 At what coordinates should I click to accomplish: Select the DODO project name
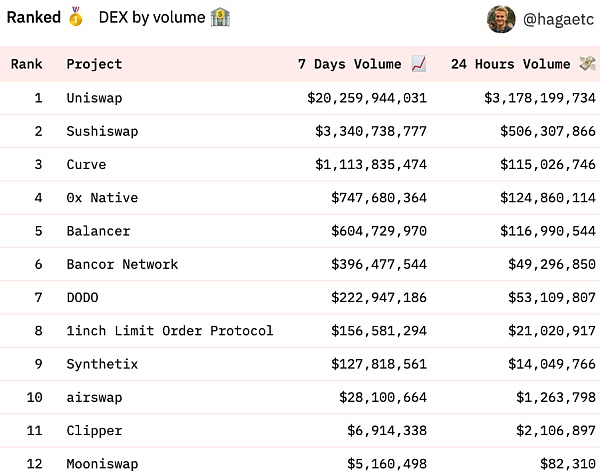click(x=82, y=298)
